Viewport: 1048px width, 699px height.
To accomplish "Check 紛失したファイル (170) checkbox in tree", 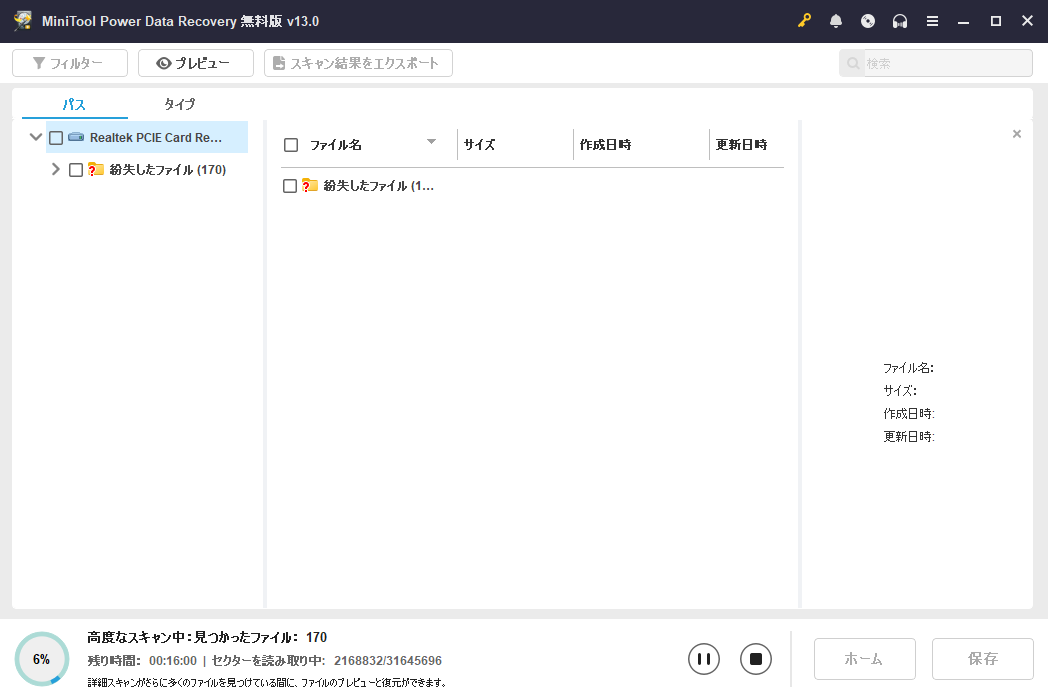I will [x=76, y=170].
